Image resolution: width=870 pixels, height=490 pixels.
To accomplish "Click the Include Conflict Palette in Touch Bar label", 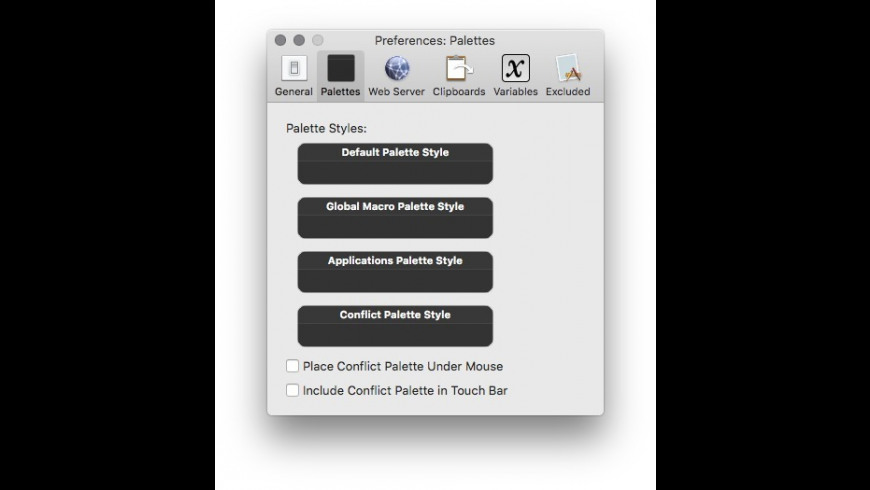I will (x=405, y=391).
